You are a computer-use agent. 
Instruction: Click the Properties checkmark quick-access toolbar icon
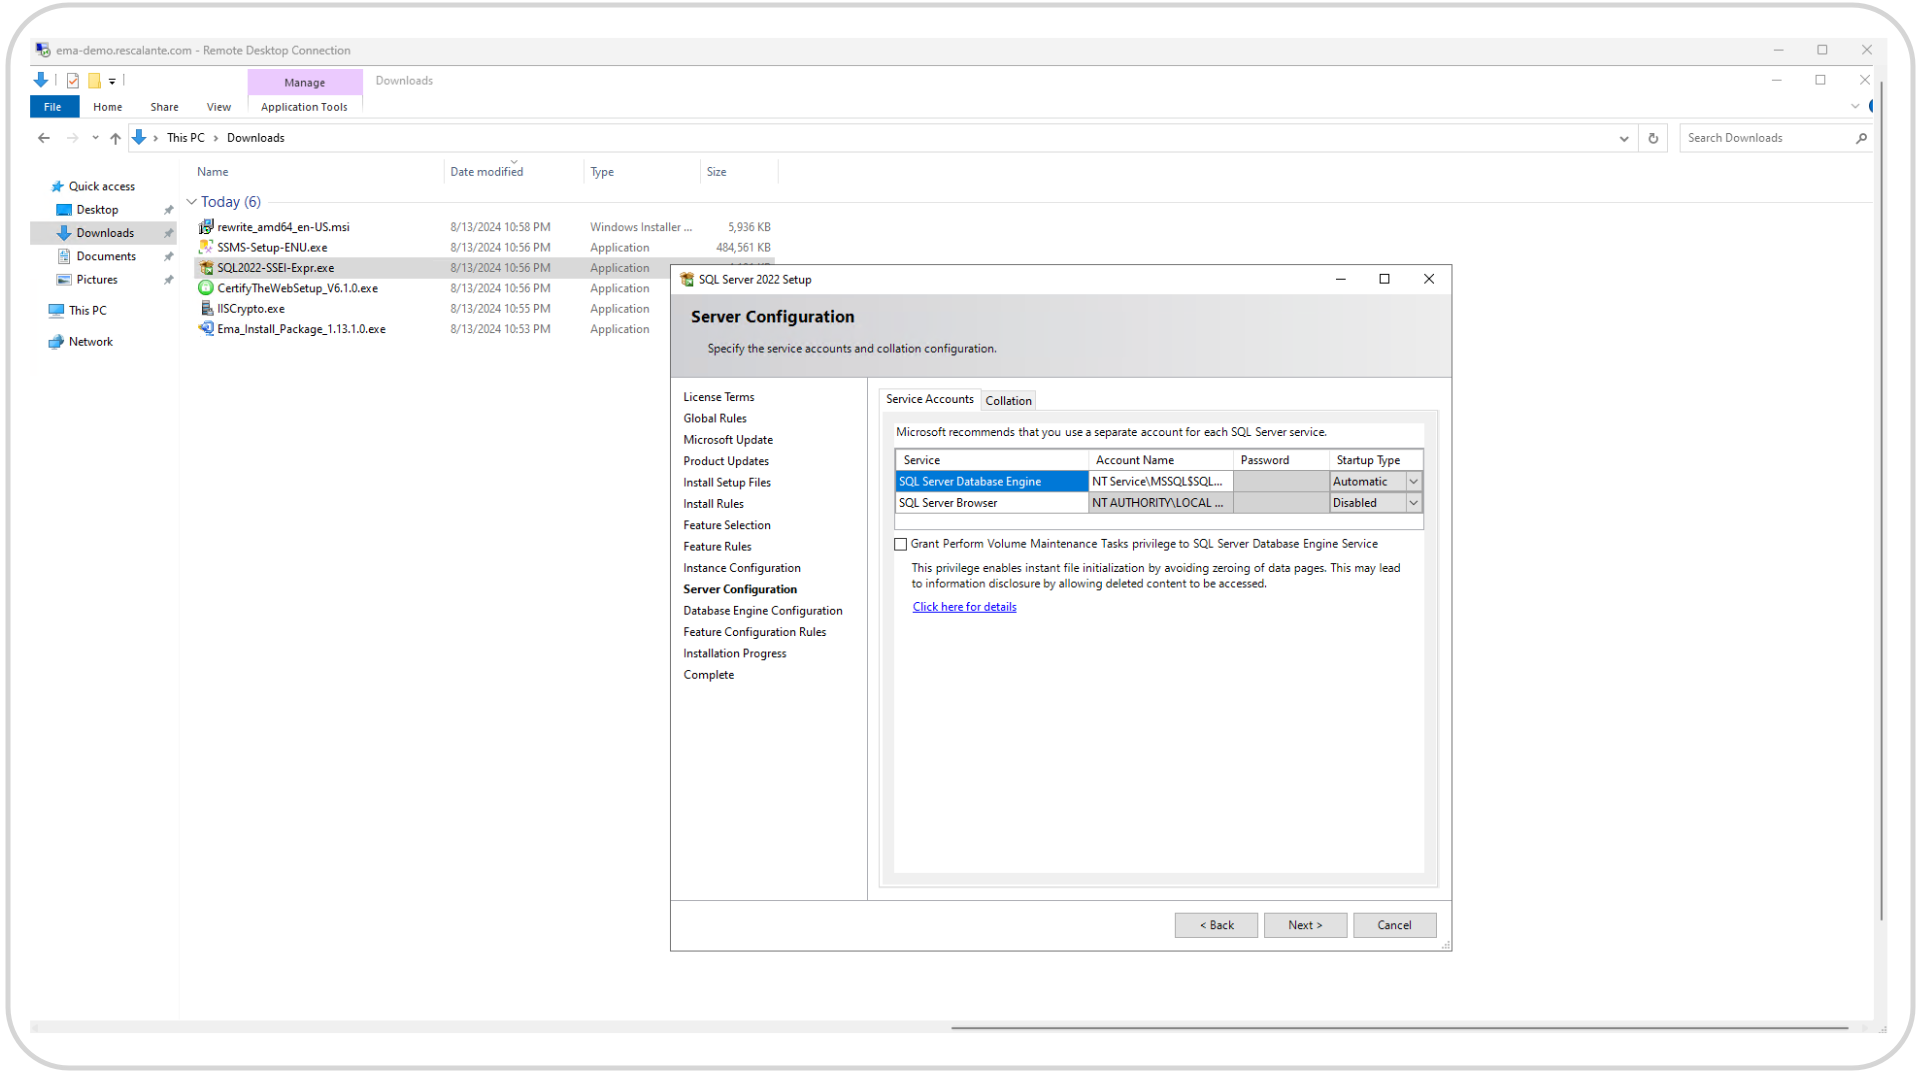click(x=73, y=81)
